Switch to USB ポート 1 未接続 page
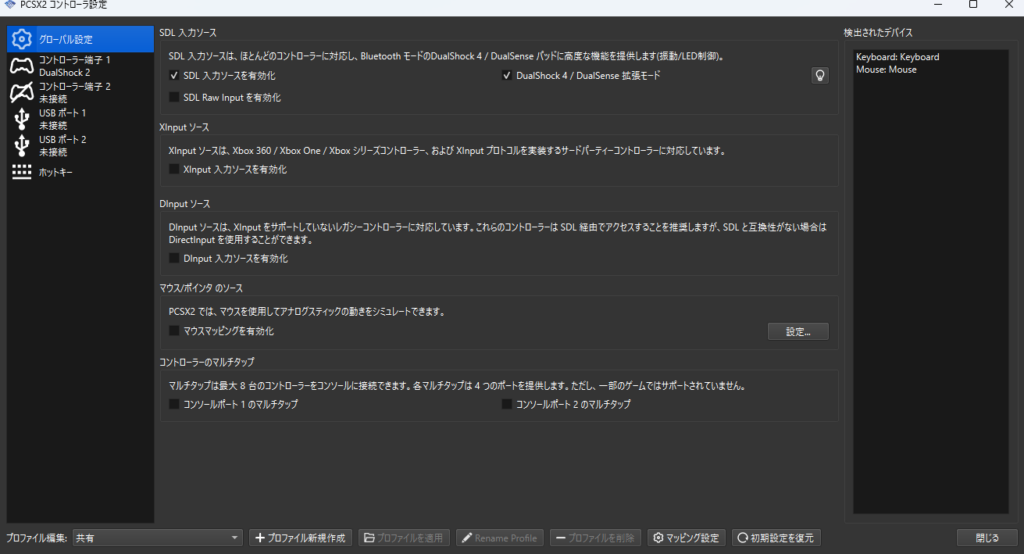1024x554 pixels. [80, 119]
